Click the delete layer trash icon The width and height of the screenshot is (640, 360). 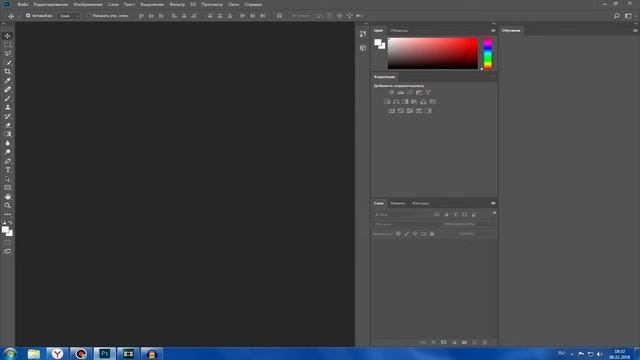pyautogui.click(x=485, y=342)
